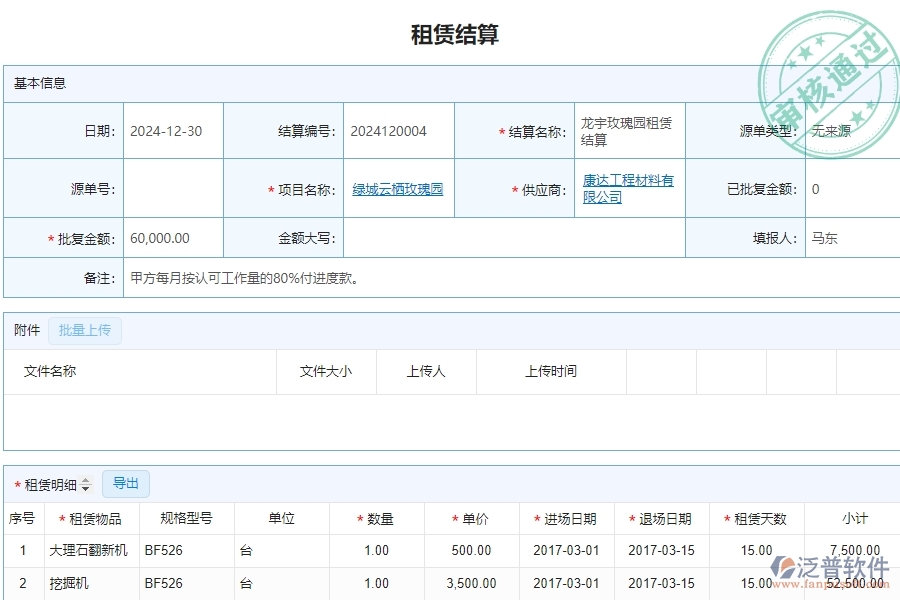Open the 康达工程材料有限公司 supplier link
Screen dimensions: 900x600
pos(628,189)
